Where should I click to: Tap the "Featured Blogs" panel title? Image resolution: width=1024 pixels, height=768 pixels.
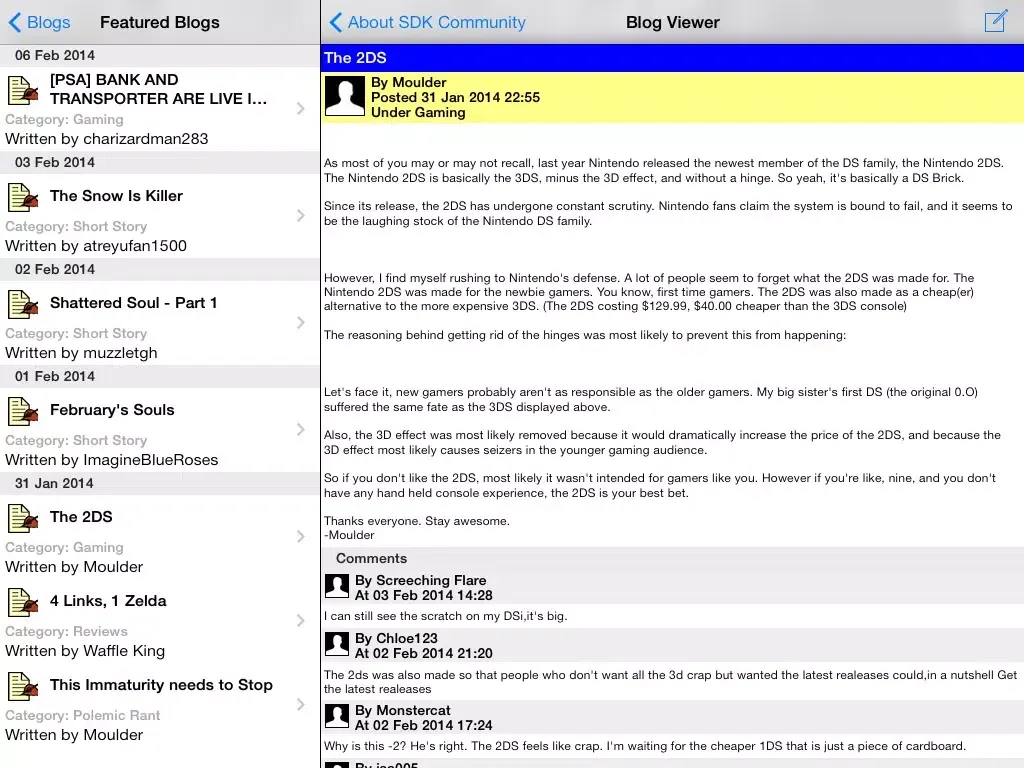(159, 22)
